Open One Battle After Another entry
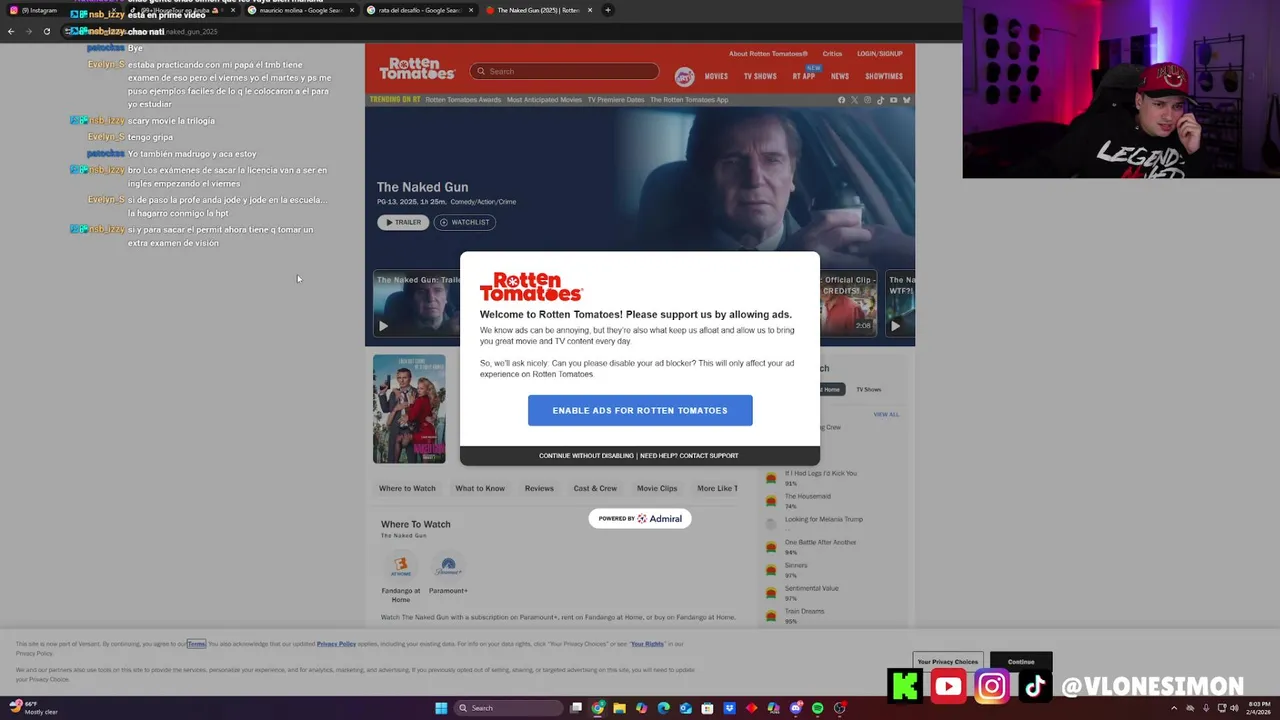The width and height of the screenshot is (1280, 720). coord(820,542)
